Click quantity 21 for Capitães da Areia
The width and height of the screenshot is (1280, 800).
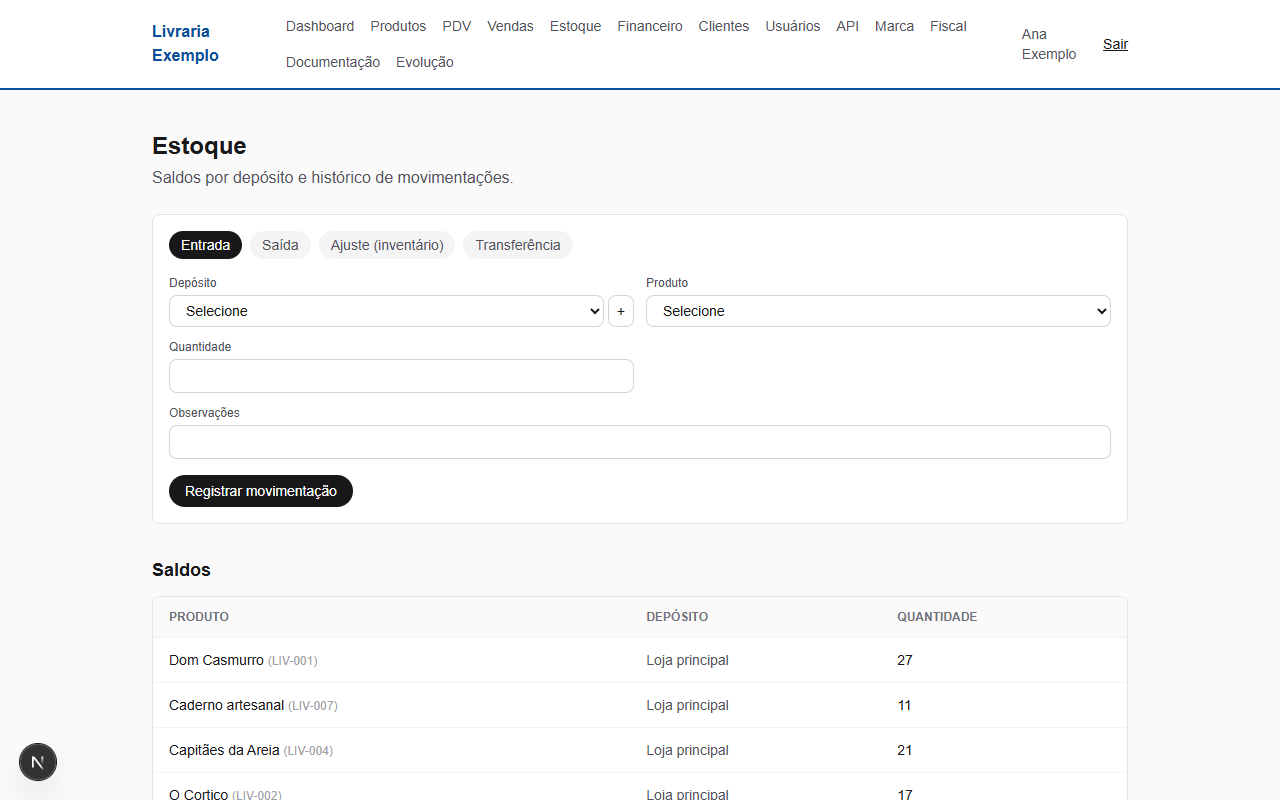coord(905,750)
